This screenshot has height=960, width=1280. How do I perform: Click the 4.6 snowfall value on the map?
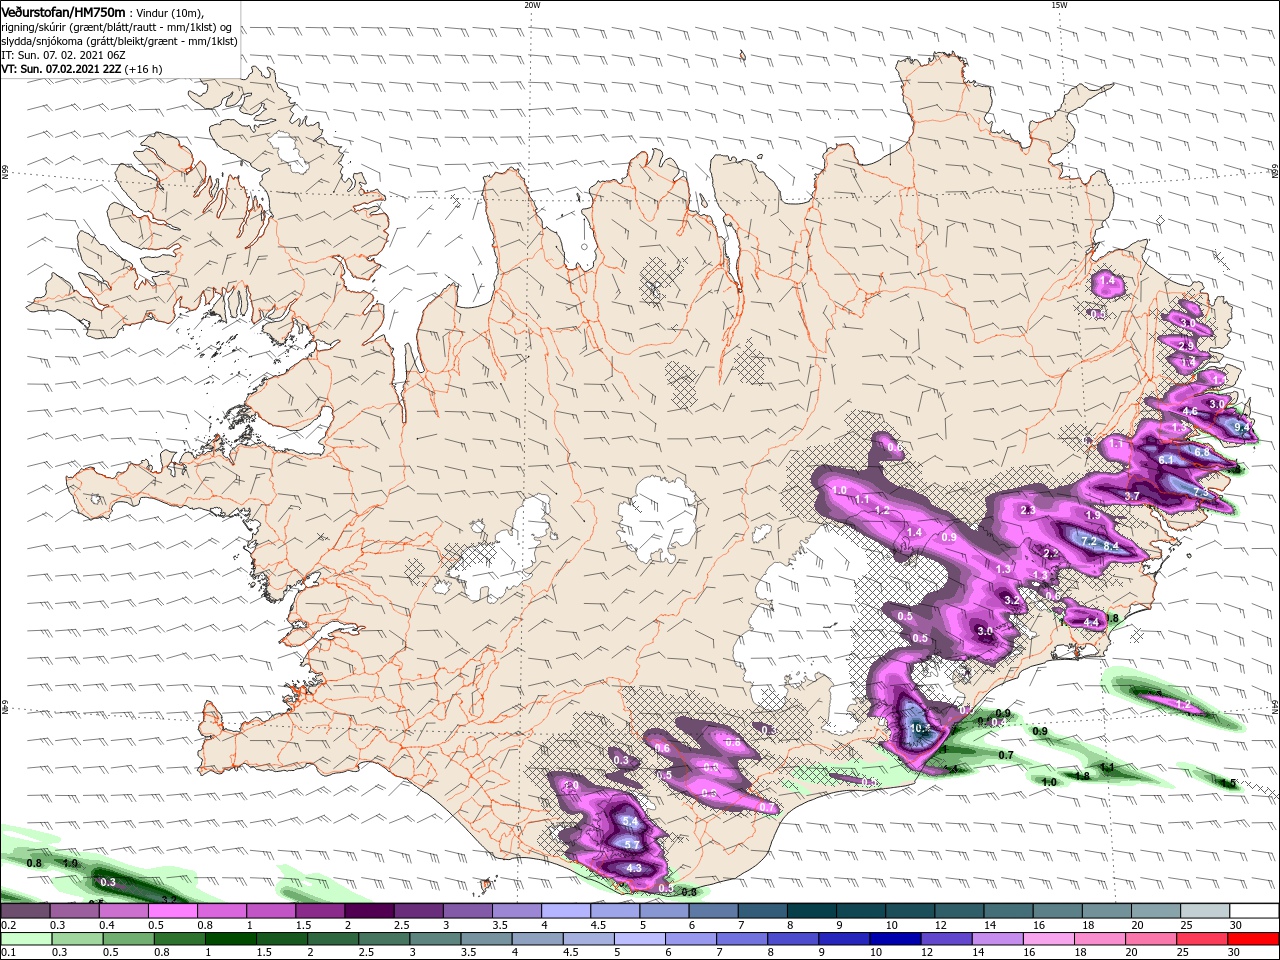tap(1190, 411)
